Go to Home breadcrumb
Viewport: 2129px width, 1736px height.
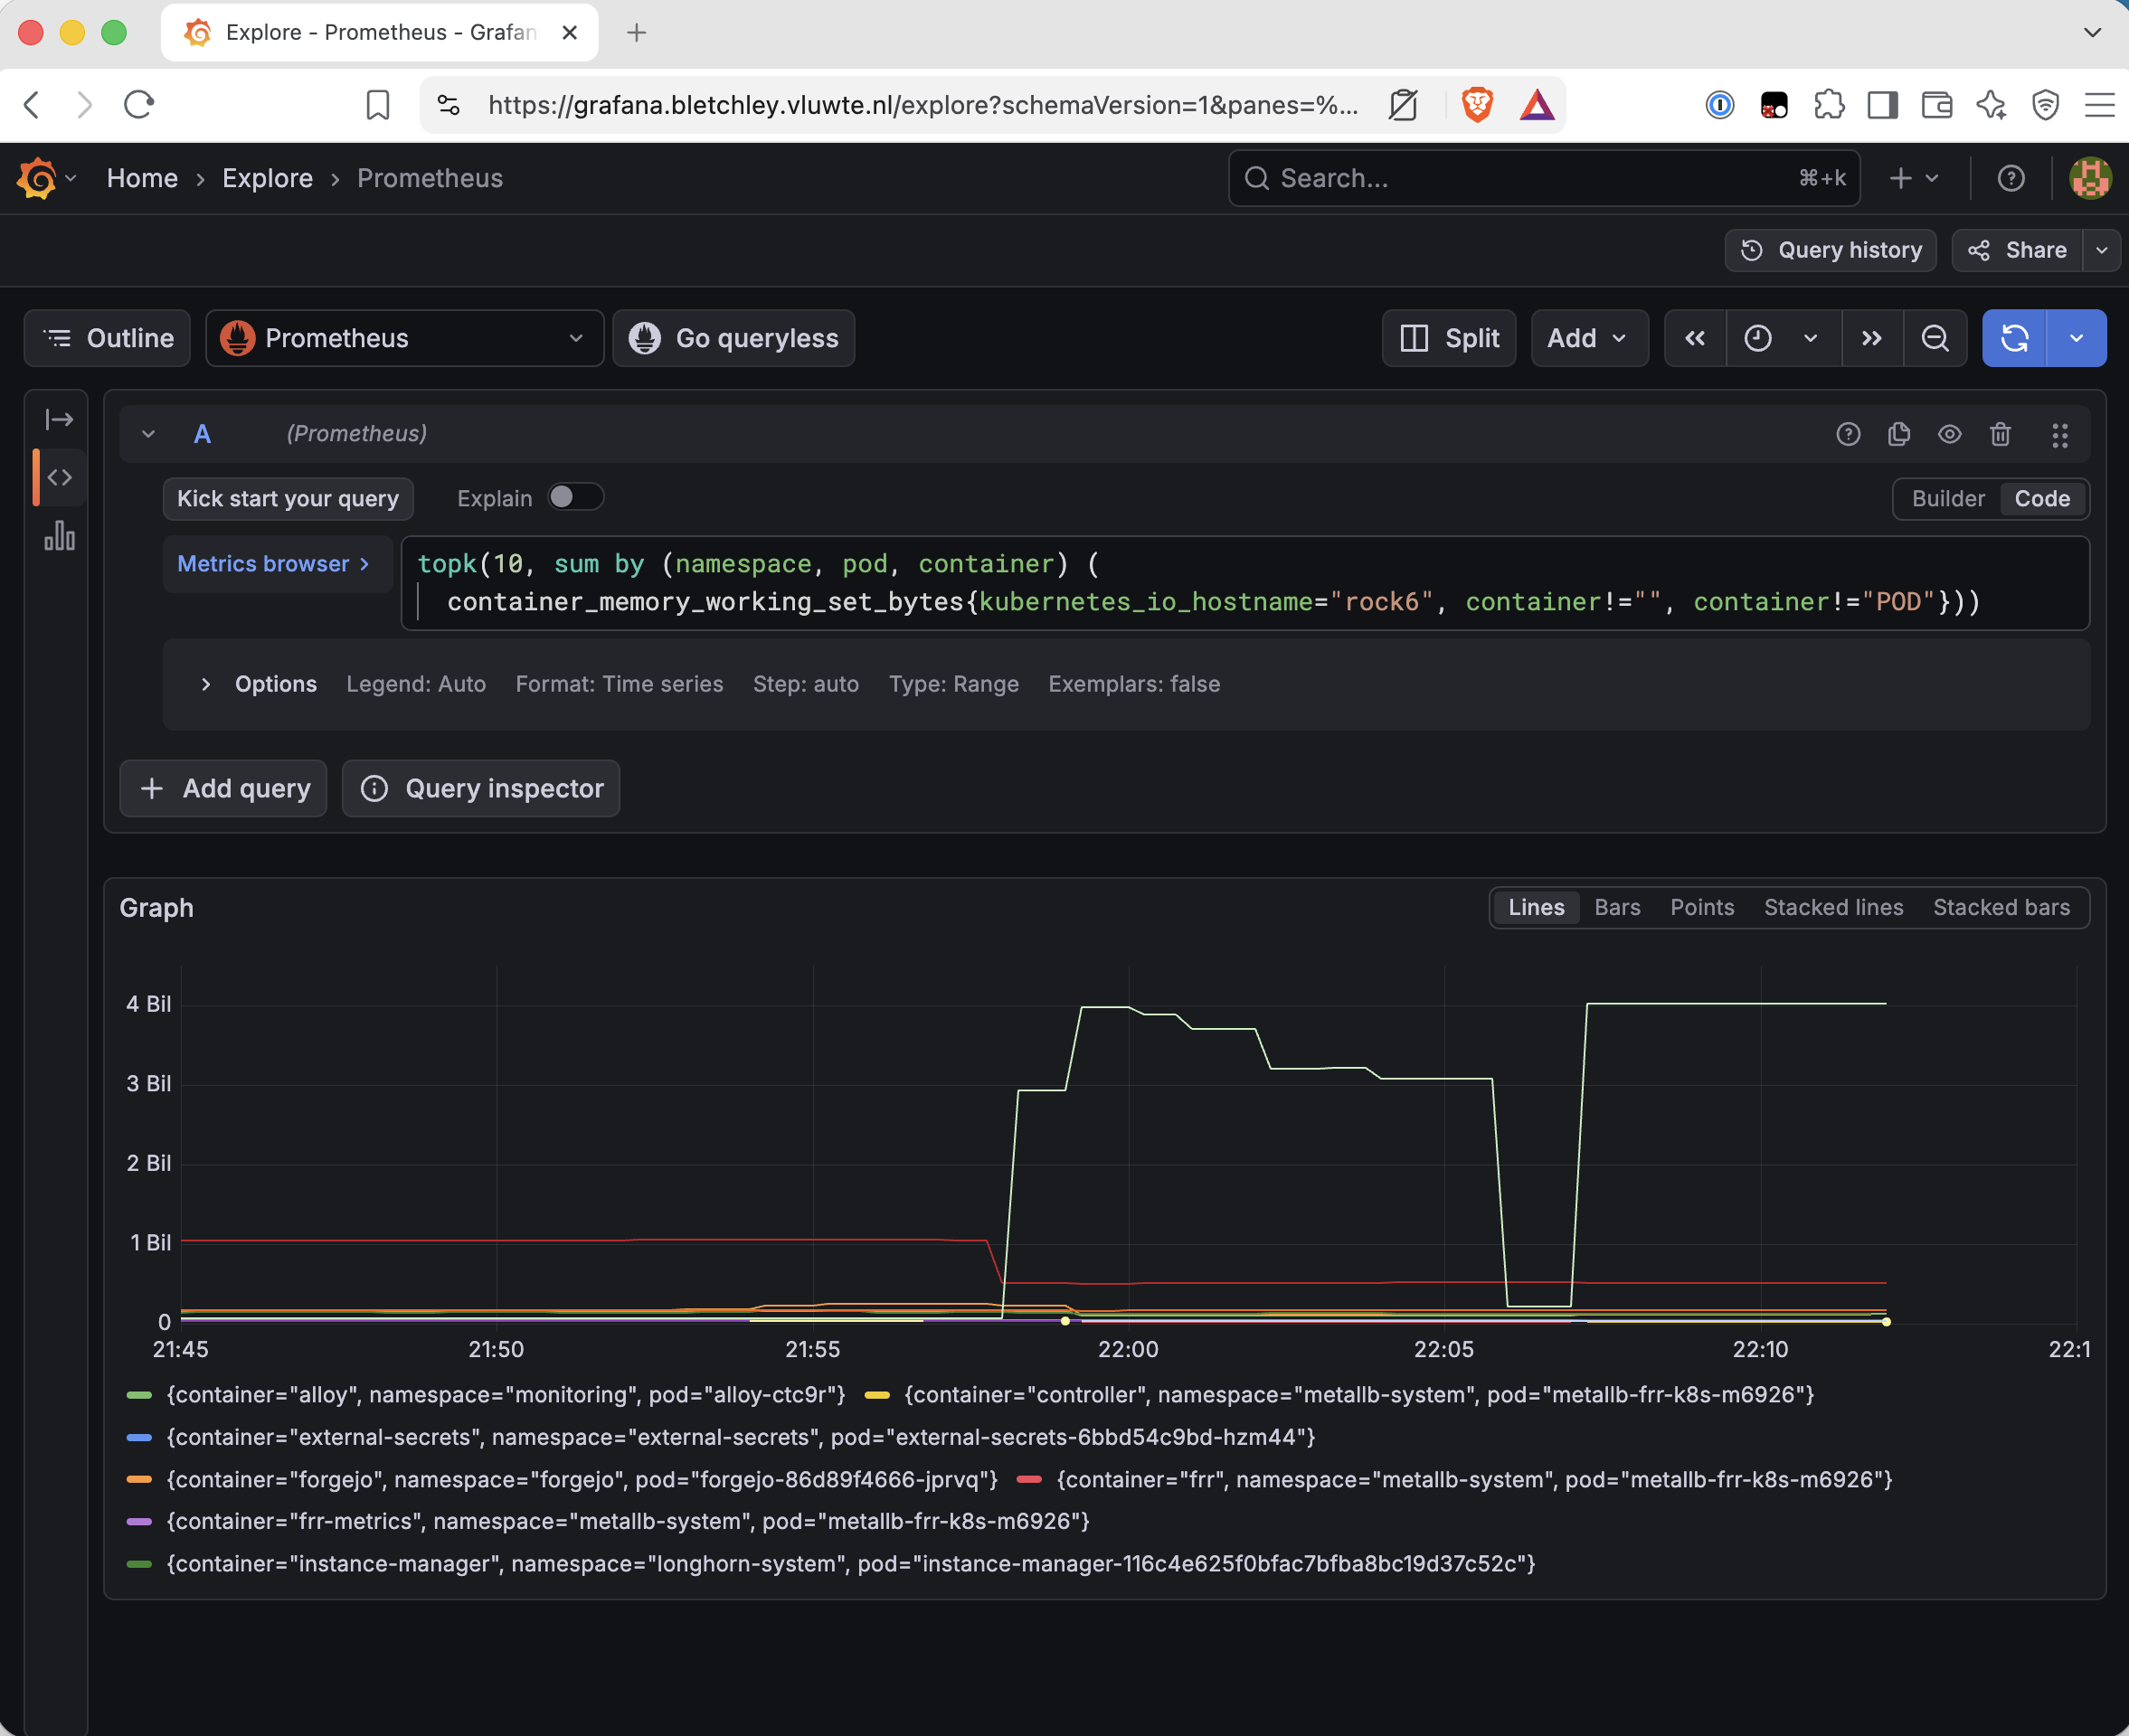(142, 178)
